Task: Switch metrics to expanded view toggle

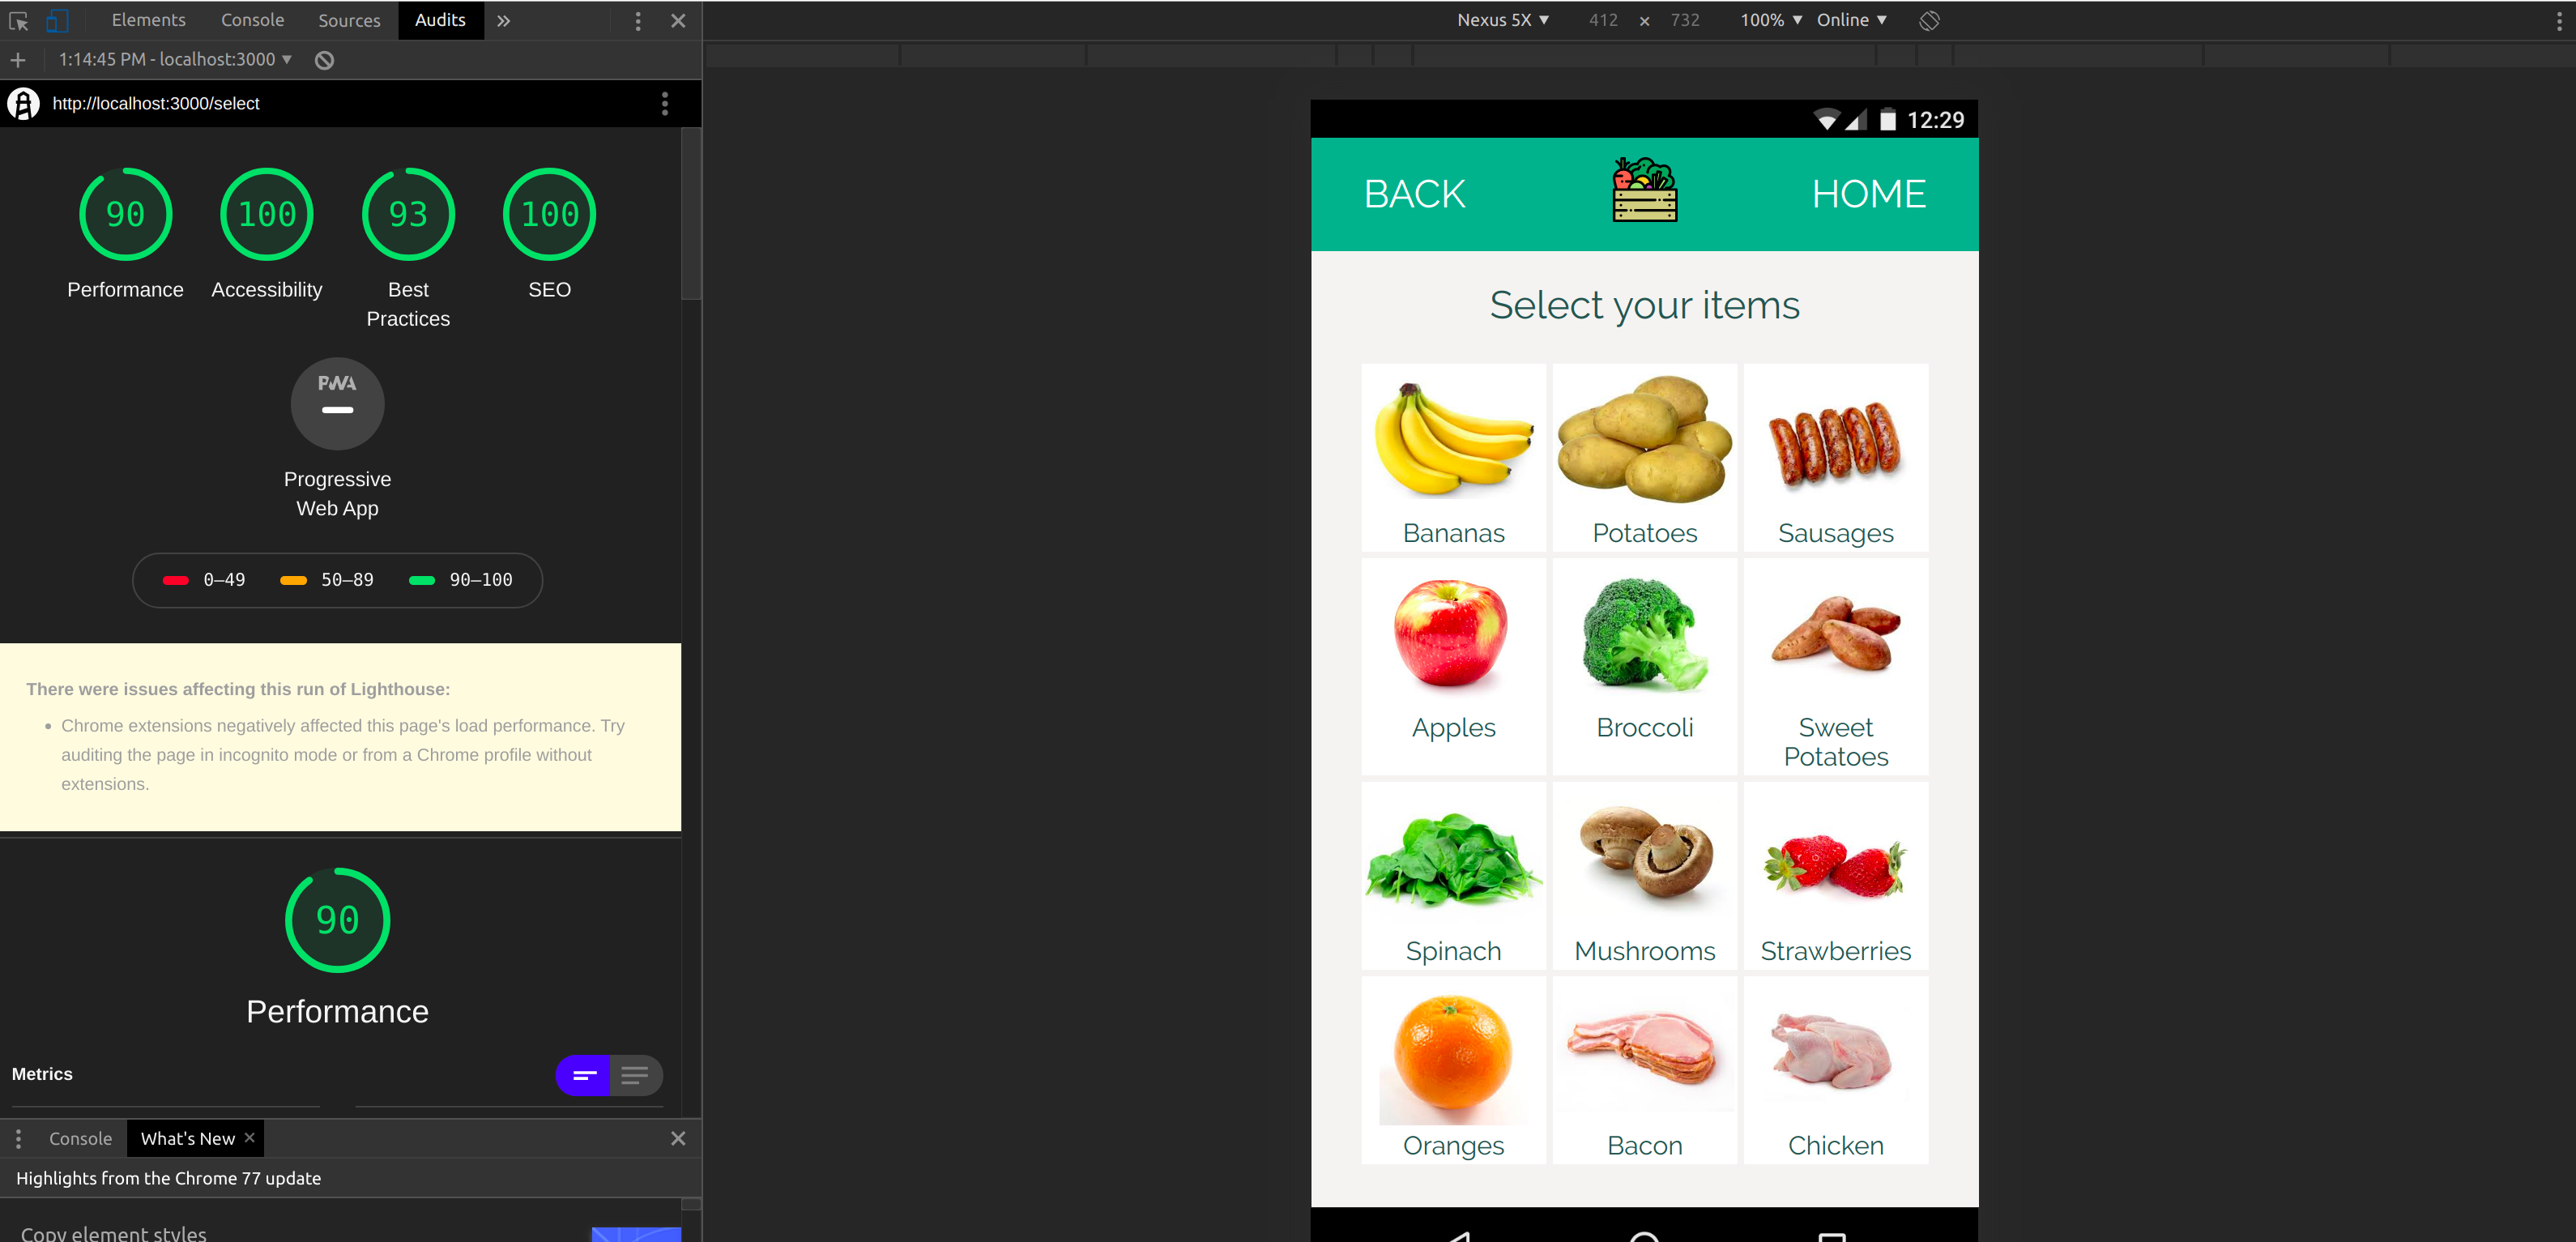Action: click(636, 1075)
